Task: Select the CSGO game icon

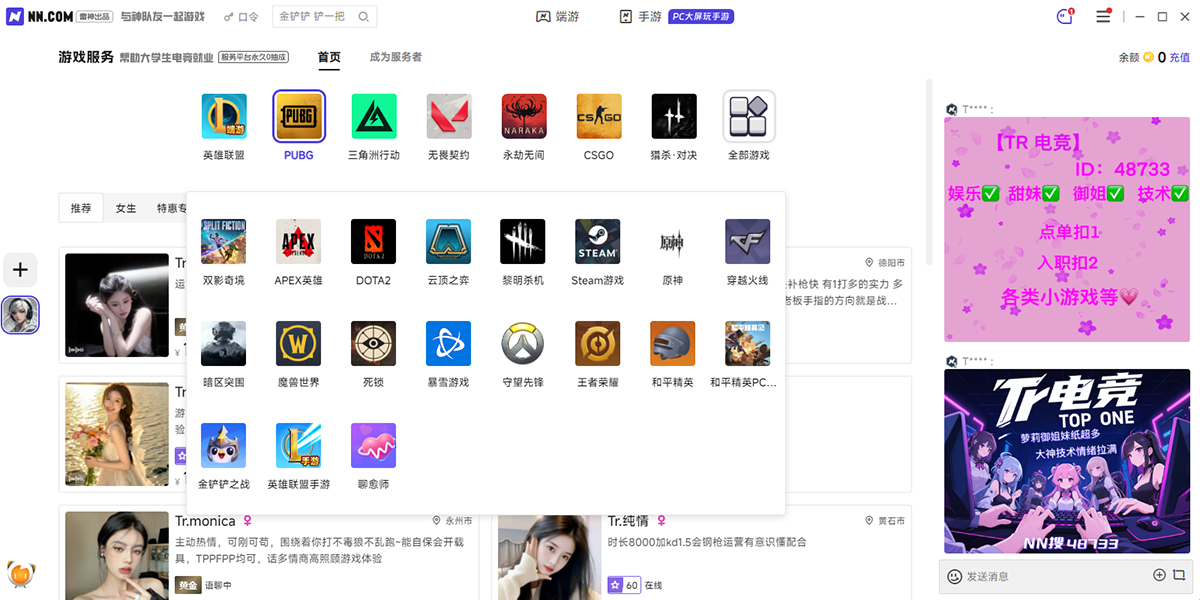Action: tap(598, 116)
